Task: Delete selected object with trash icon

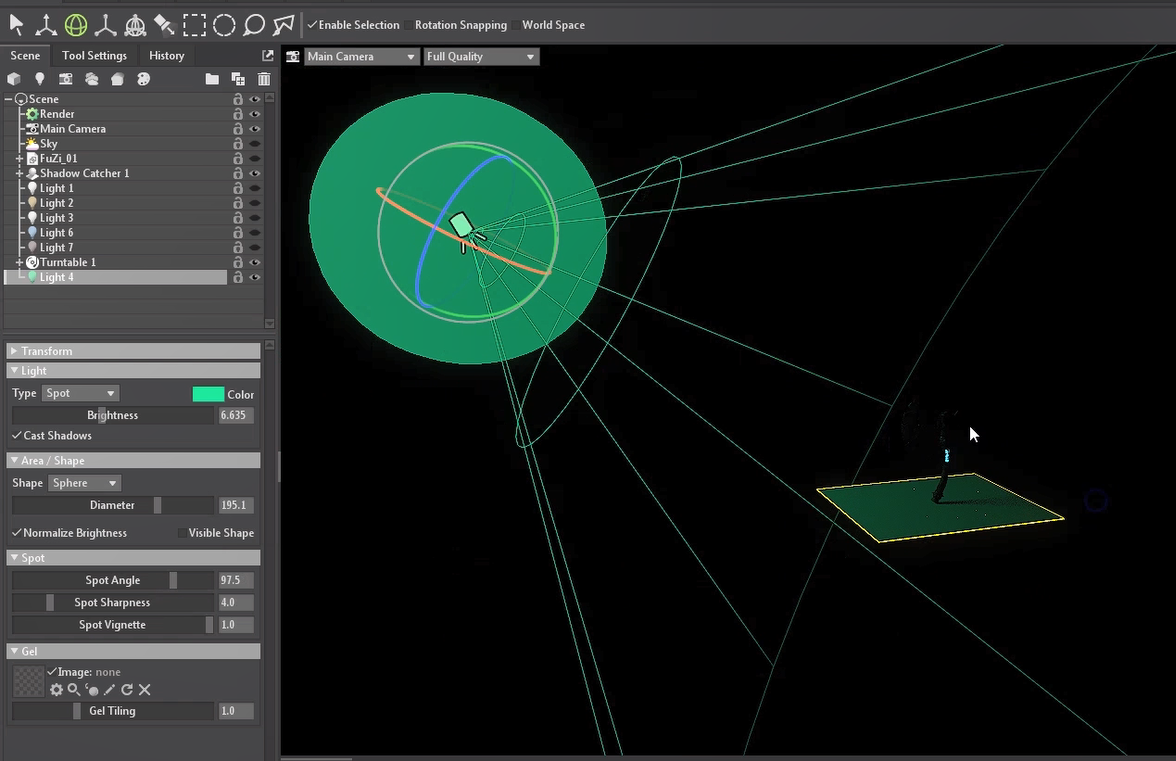Action: (x=264, y=79)
